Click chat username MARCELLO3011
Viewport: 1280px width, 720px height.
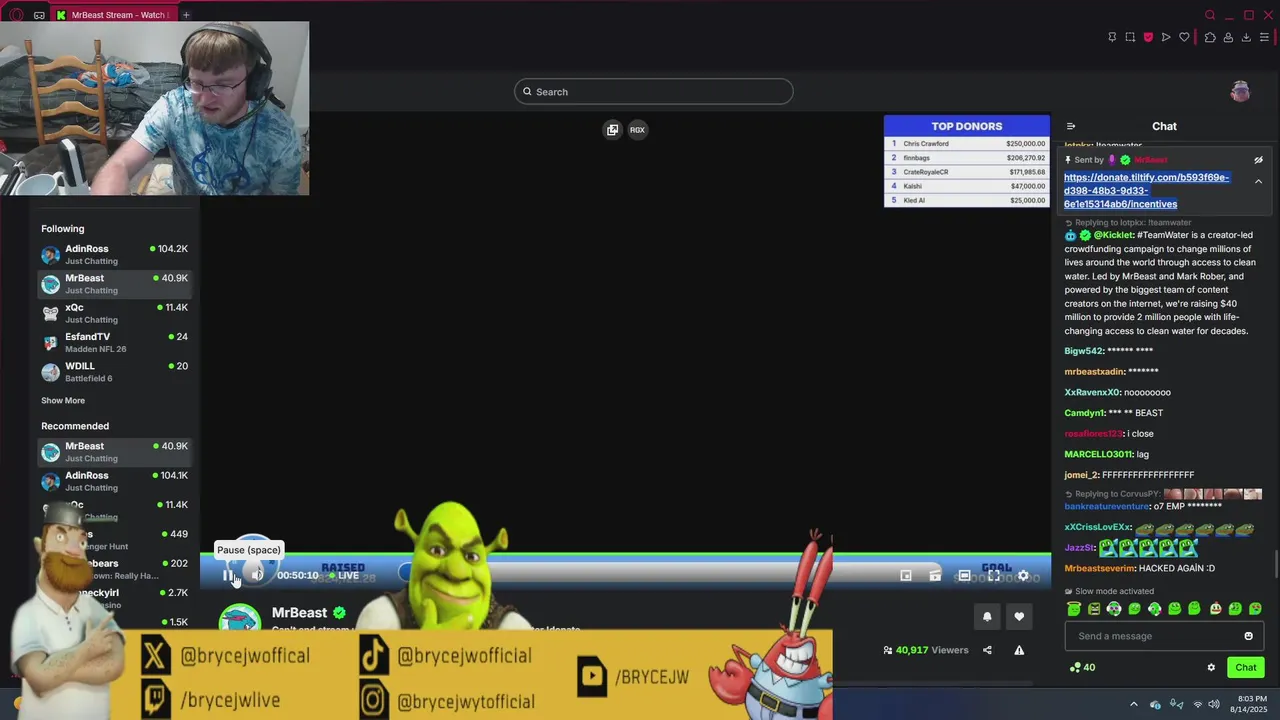[x=1098, y=454]
